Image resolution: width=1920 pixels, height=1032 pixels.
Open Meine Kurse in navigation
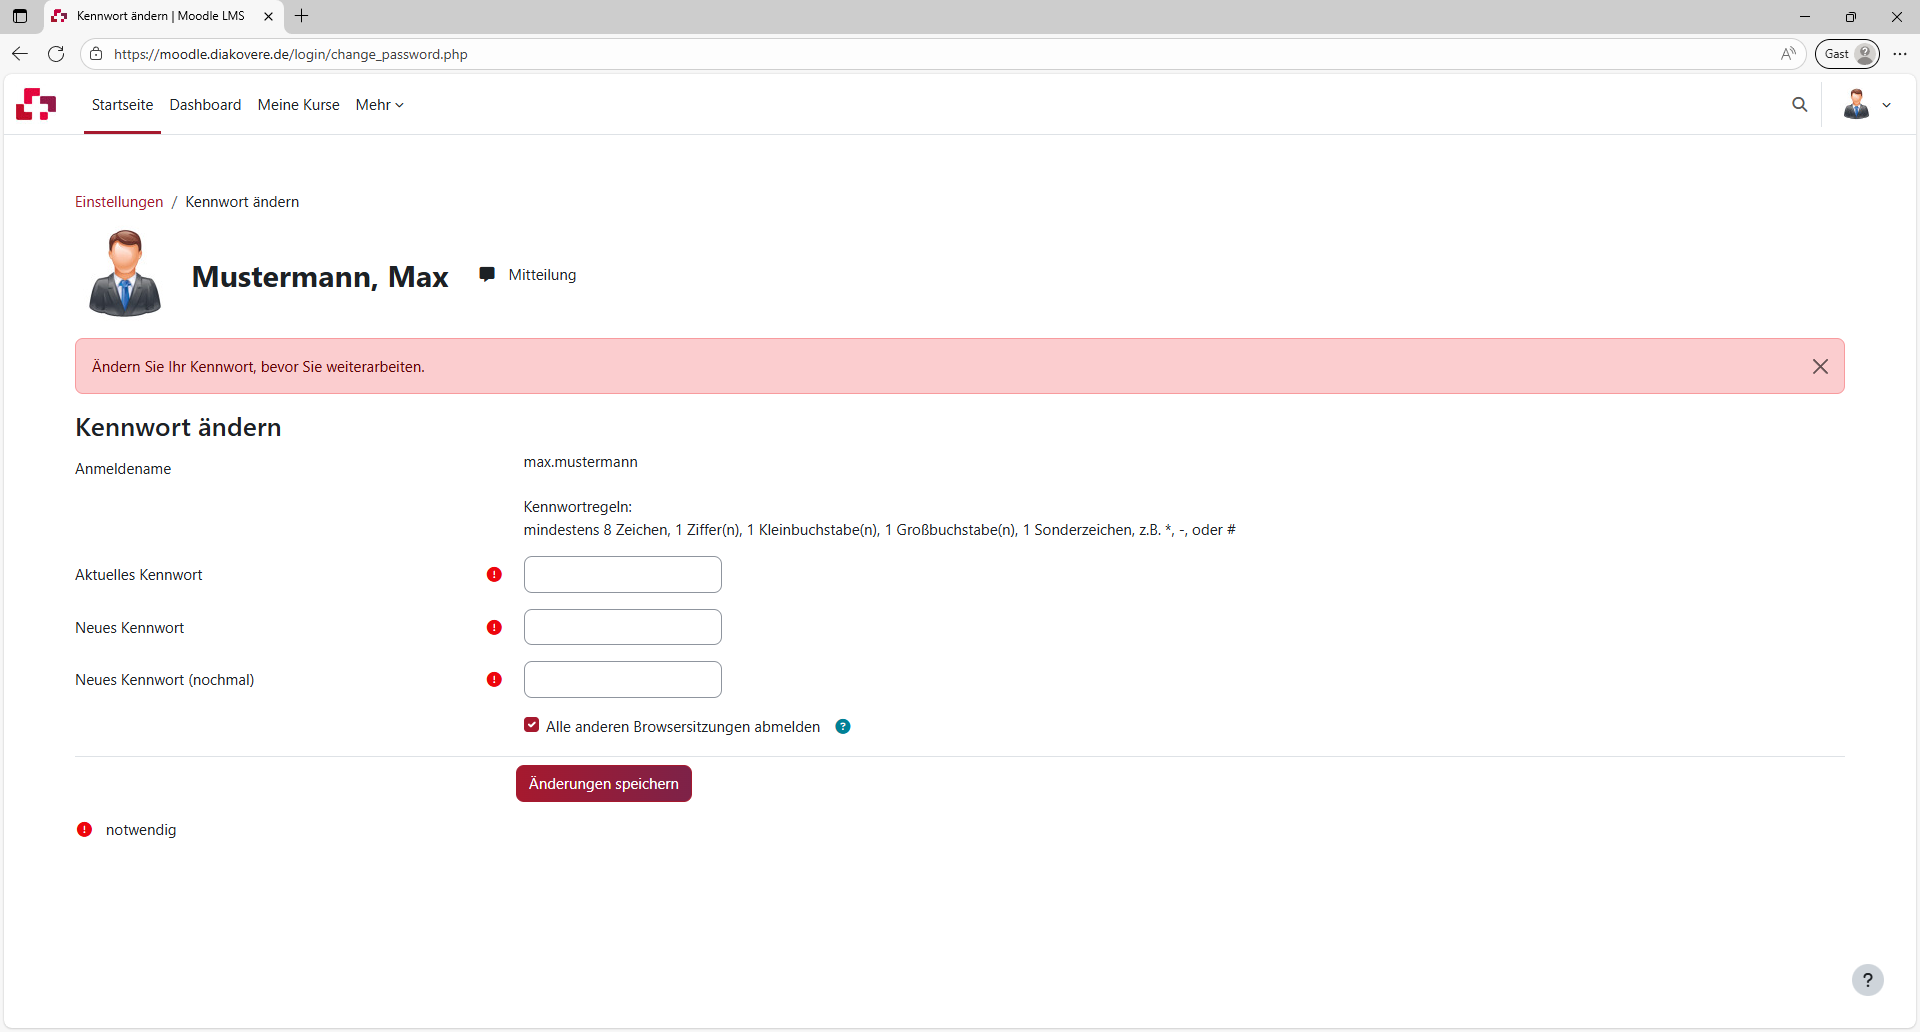click(x=298, y=105)
